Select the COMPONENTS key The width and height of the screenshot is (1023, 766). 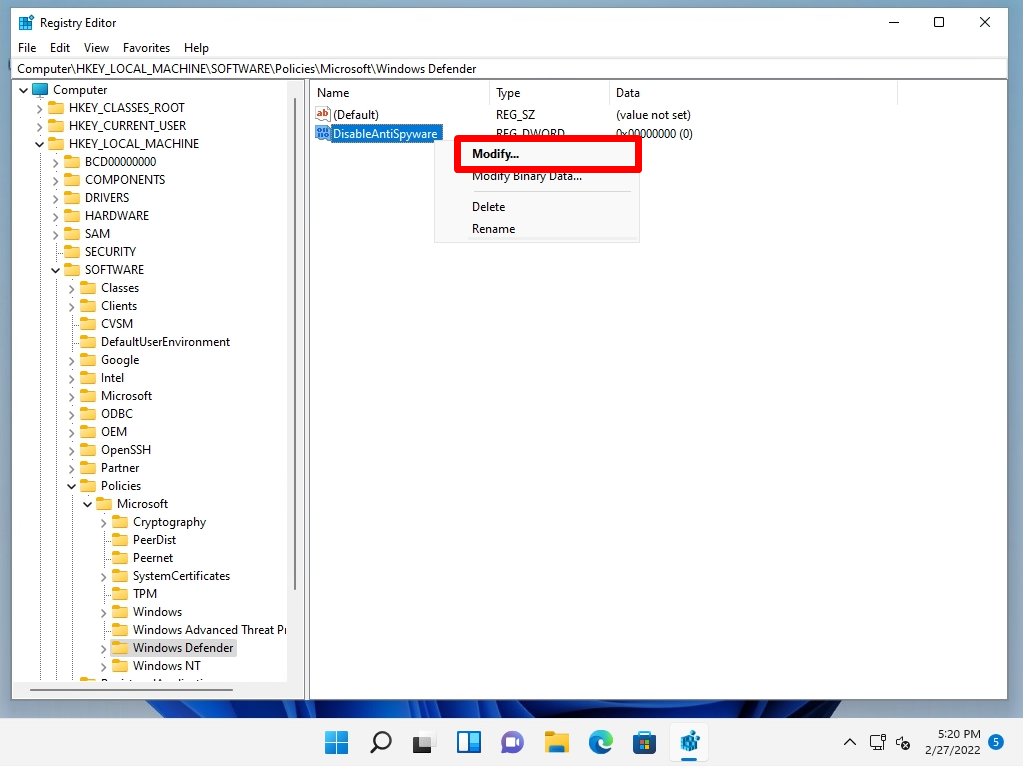coord(125,179)
